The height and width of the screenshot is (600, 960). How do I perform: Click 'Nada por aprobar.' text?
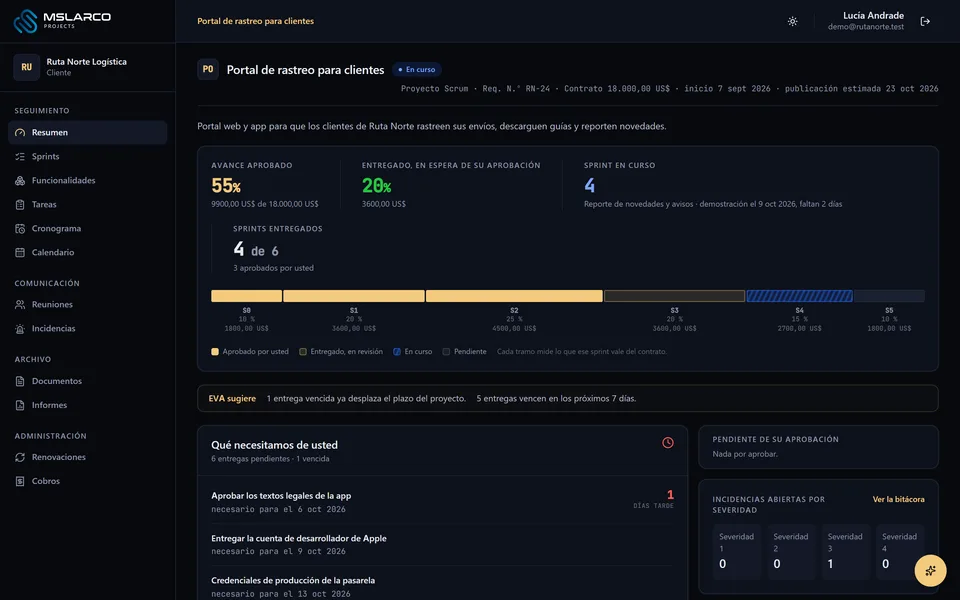tap(745, 454)
